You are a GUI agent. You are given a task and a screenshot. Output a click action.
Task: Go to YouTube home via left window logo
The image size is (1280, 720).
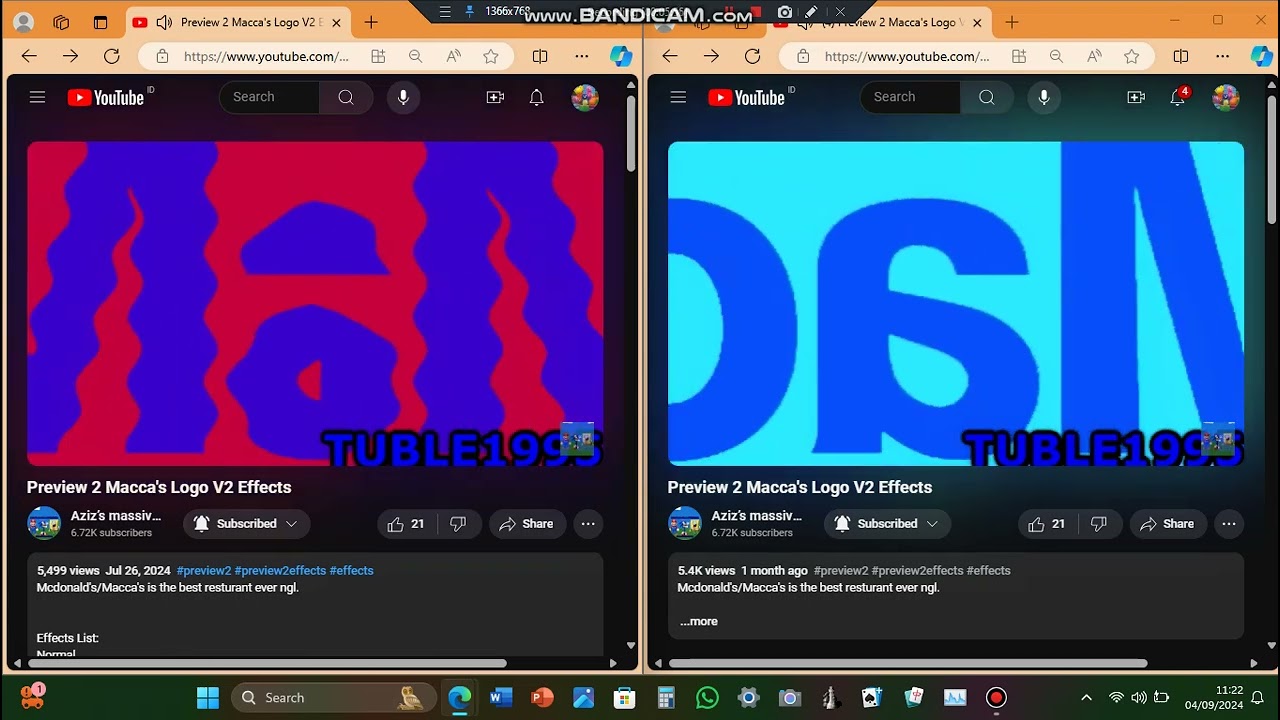106,97
